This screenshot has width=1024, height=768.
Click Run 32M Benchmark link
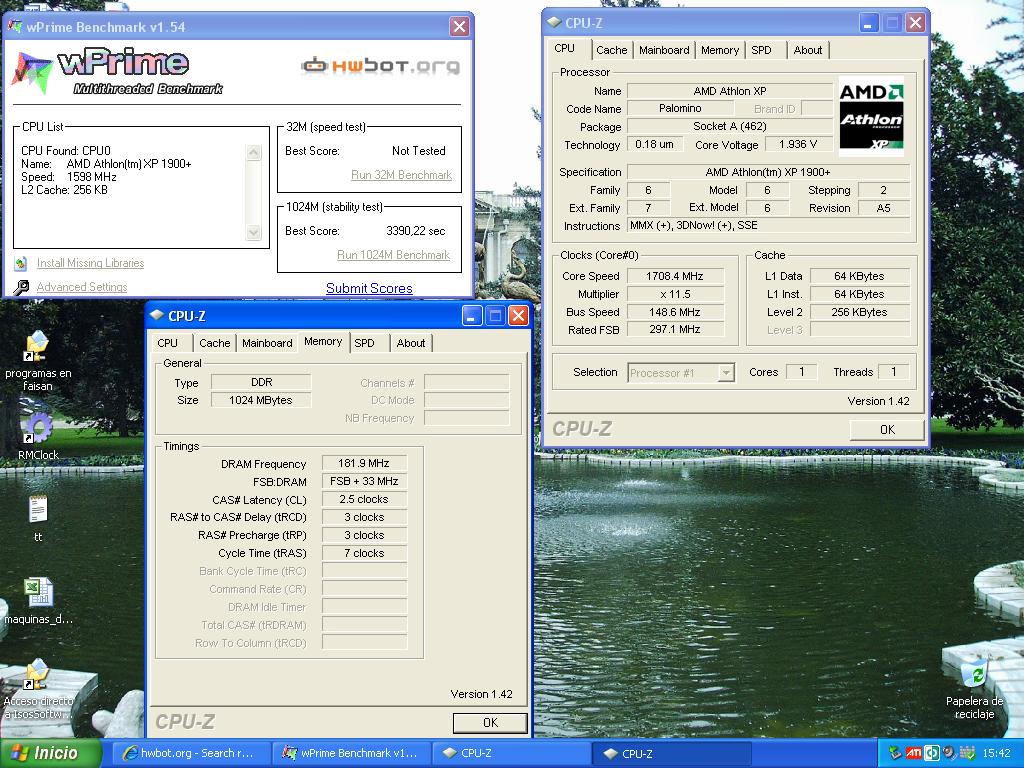coord(401,175)
